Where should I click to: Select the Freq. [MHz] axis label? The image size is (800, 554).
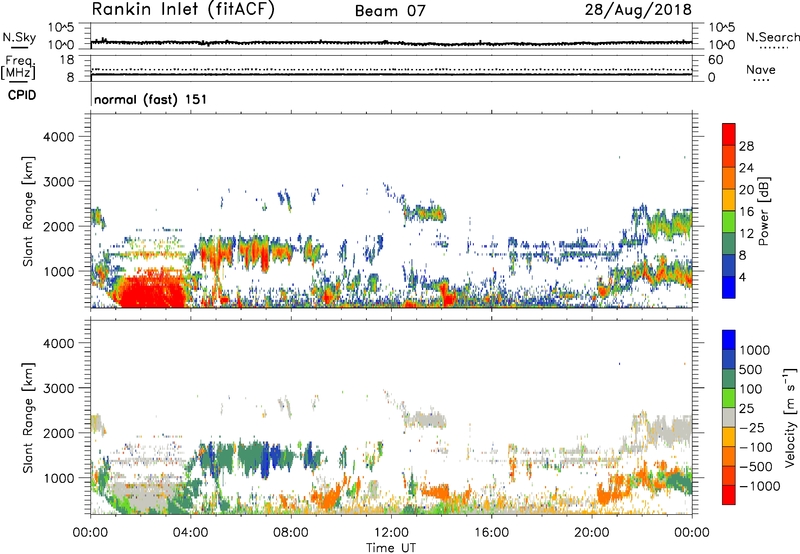click(18, 68)
